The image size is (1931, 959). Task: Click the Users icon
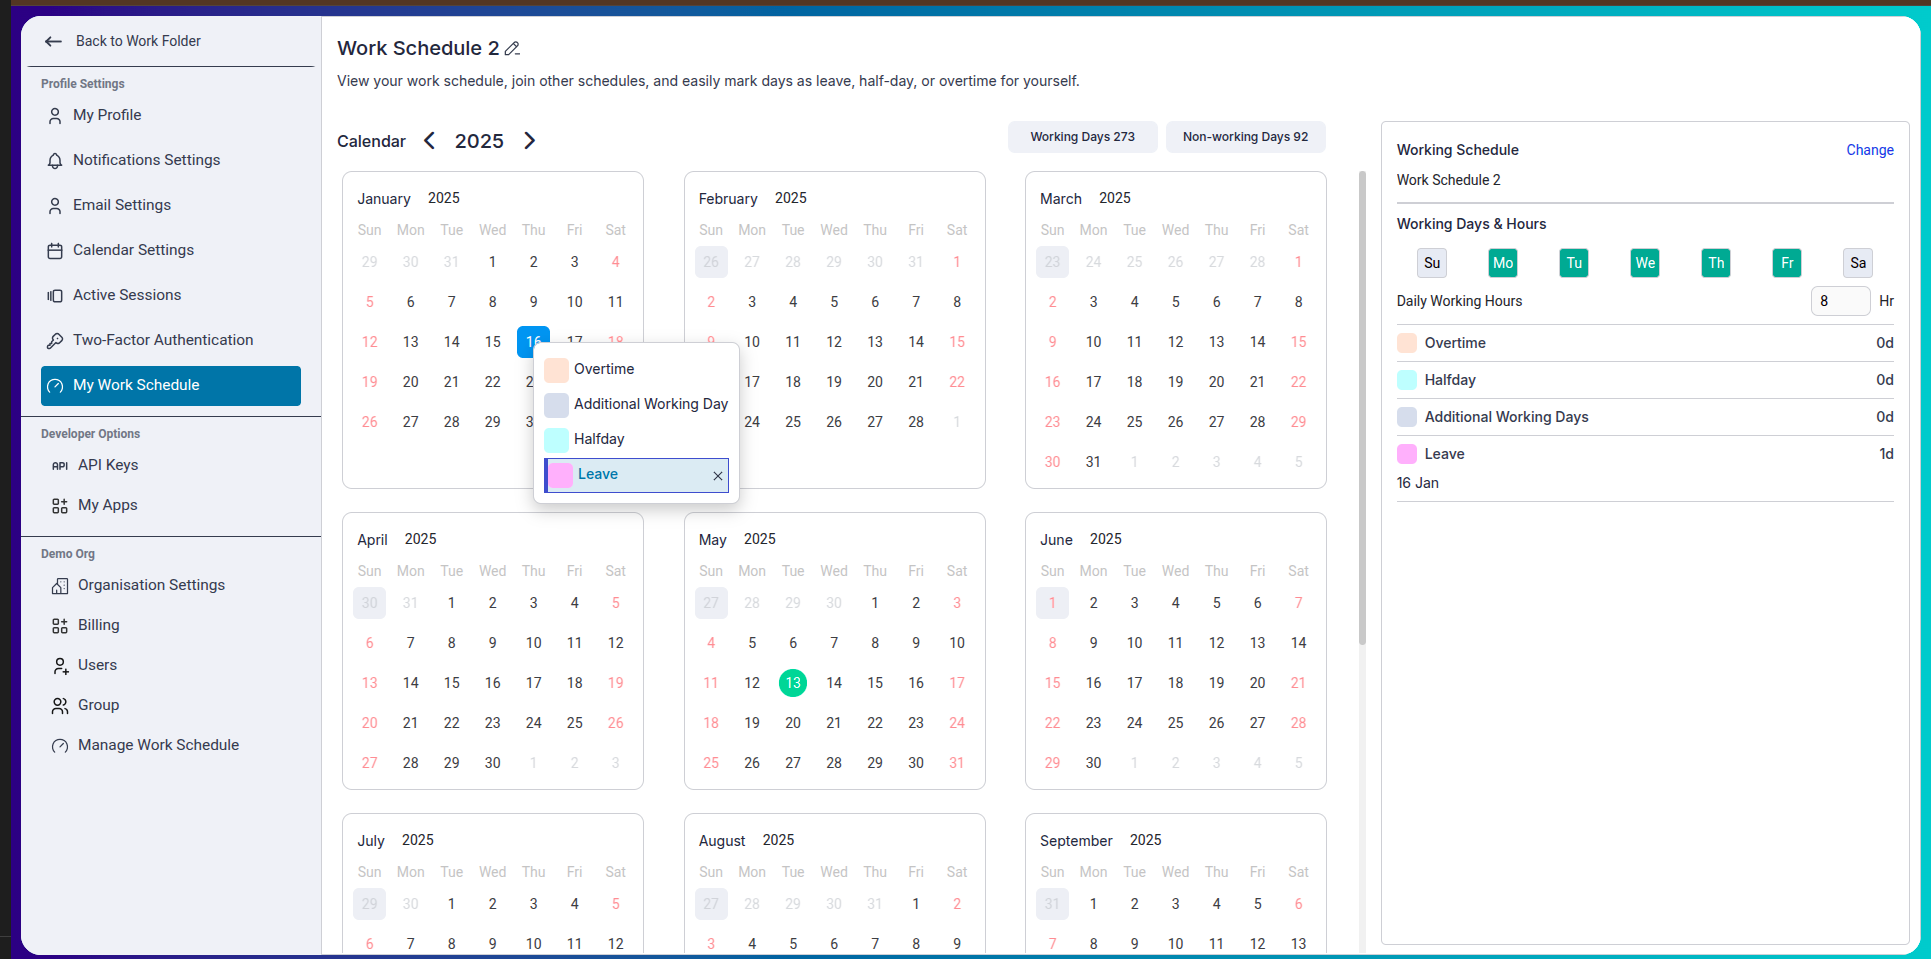[60, 666]
